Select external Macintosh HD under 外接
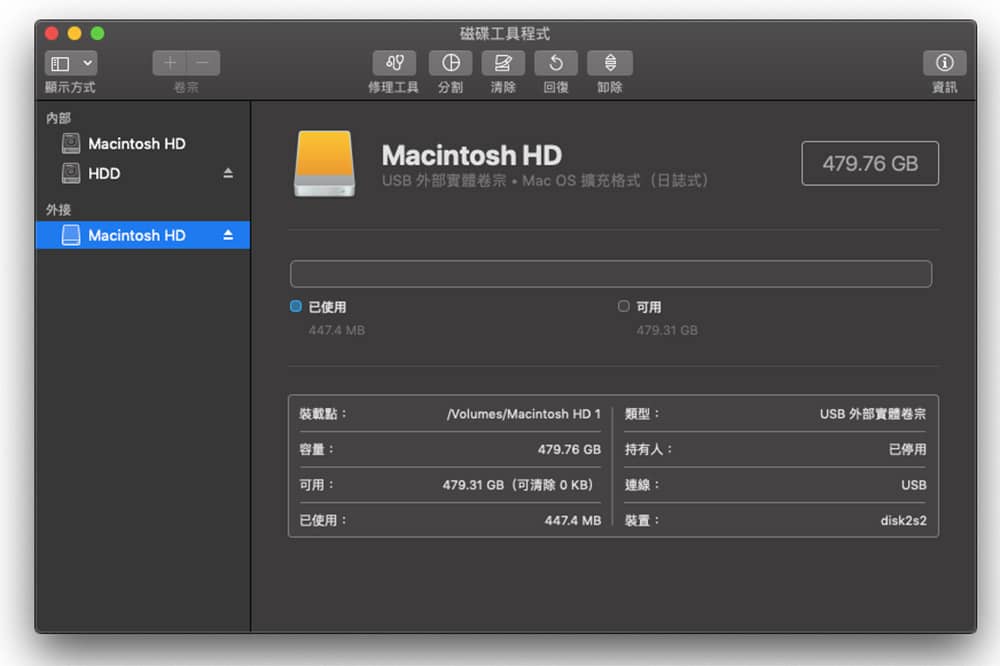The image size is (1000, 666). 143,235
